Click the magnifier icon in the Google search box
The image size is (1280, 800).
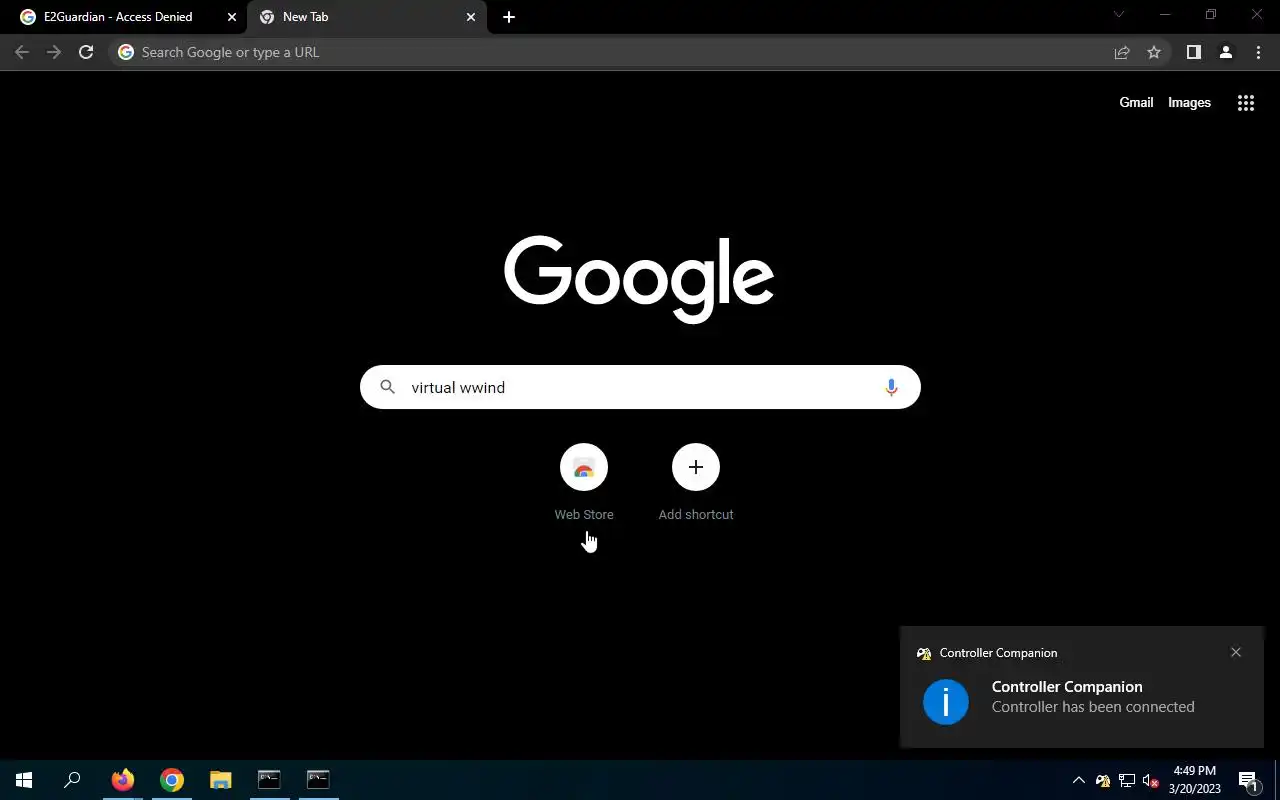click(388, 387)
